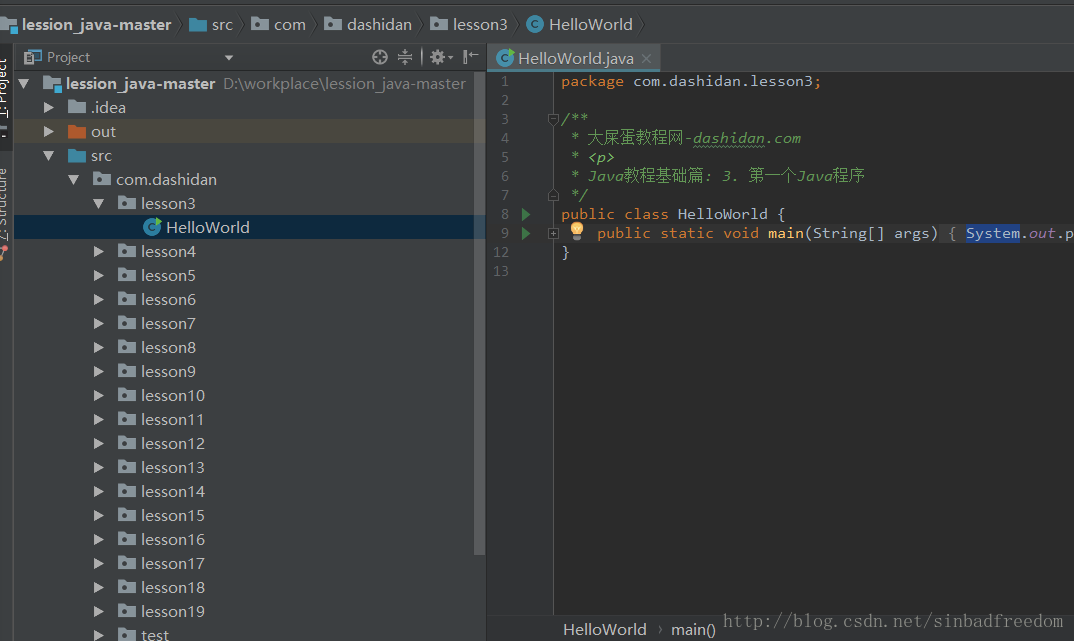1074x641 pixels.
Task: Click the hide Project panel icon
Action: click(x=471, y=58)
